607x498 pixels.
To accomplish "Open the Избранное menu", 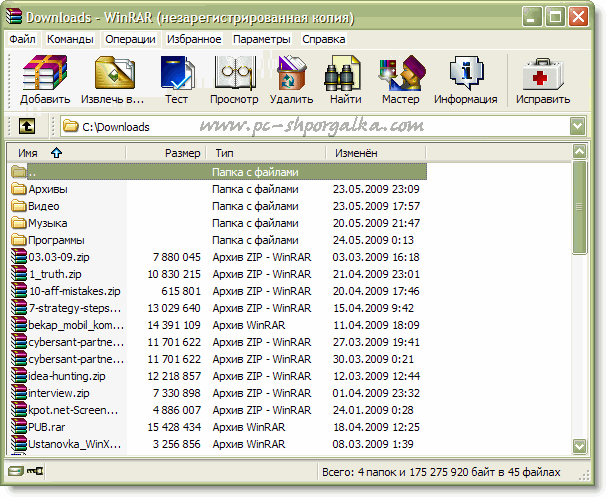I will click(x=194, y=39).
